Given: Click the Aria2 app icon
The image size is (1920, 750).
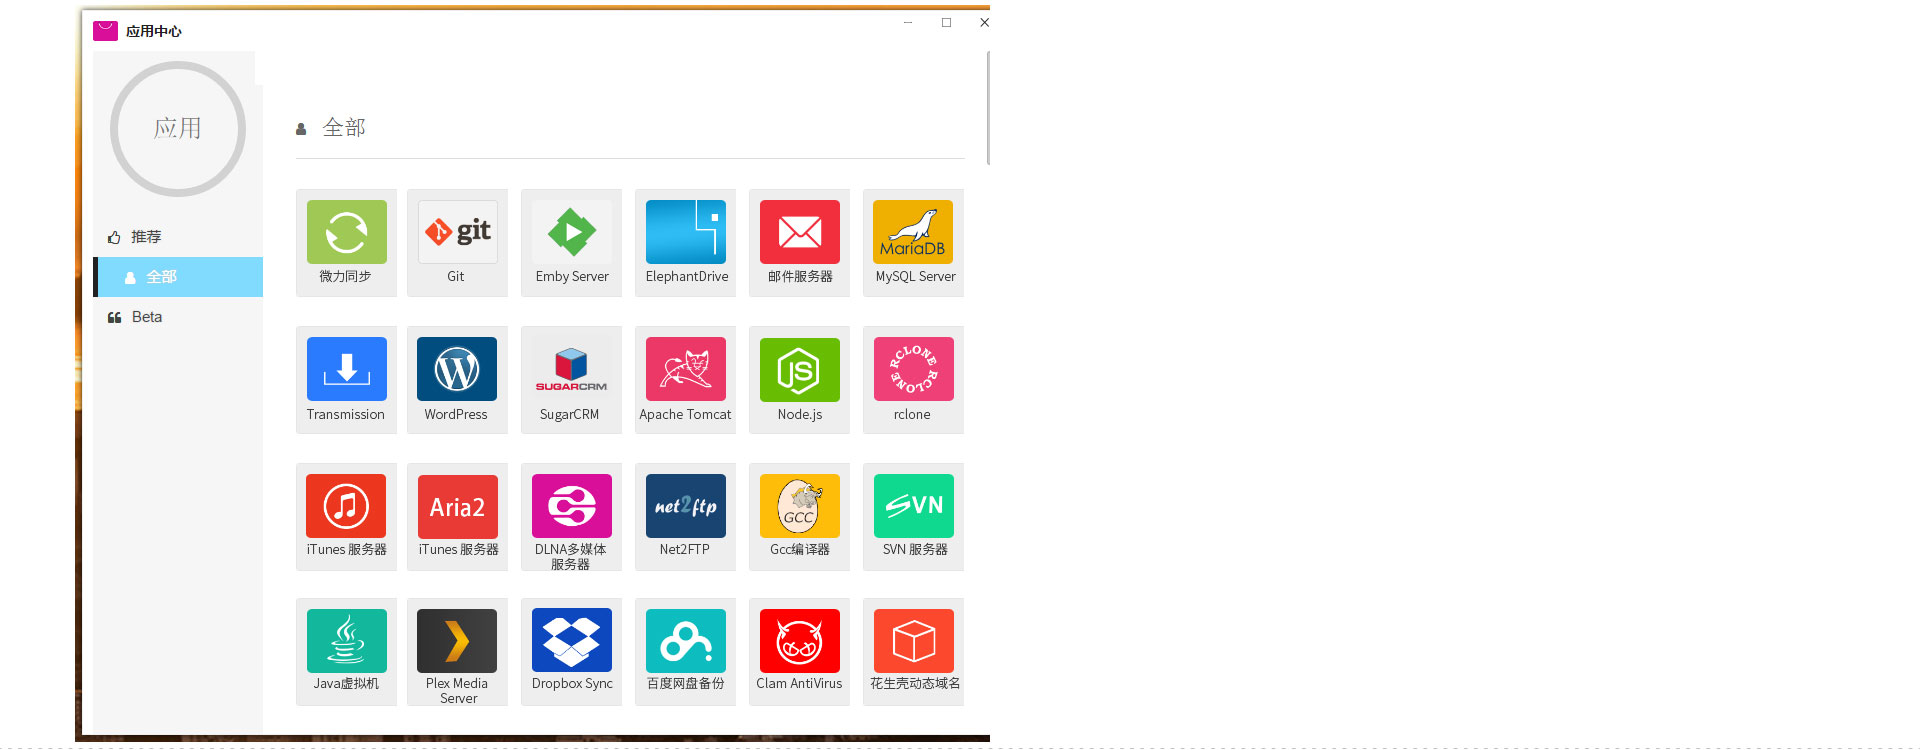Looking at the screenshot, I should [457, 506].
